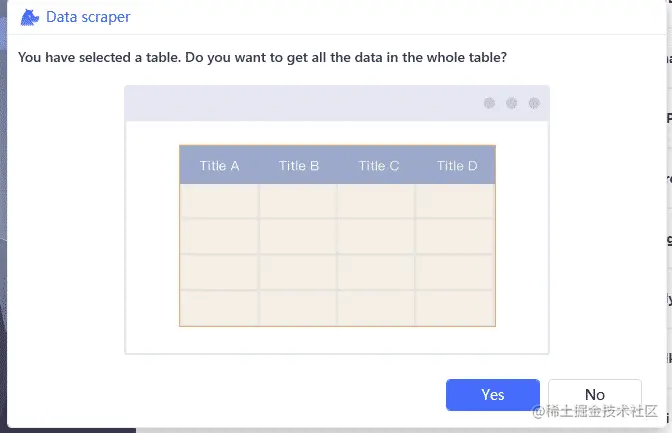Select the Title B column header

(299, 166)
